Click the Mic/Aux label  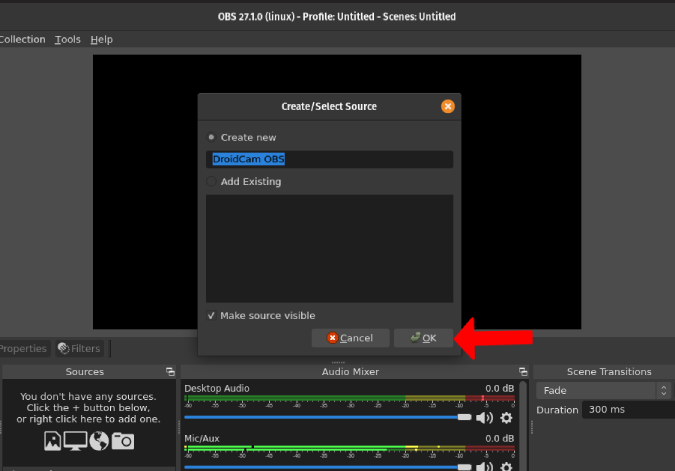click(202, 438)
